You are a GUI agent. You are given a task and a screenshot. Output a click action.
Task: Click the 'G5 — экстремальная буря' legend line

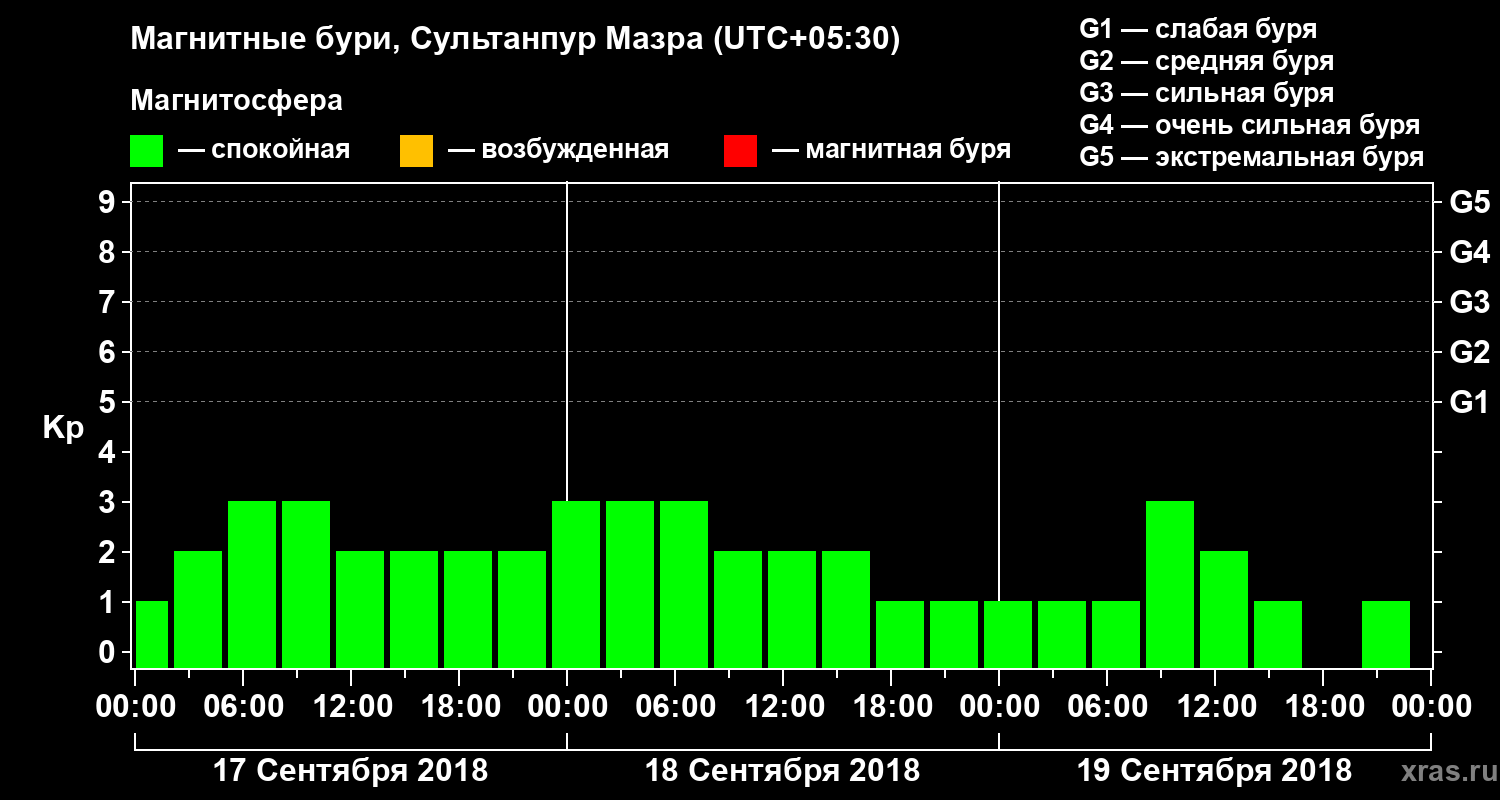click(1252, 157)
